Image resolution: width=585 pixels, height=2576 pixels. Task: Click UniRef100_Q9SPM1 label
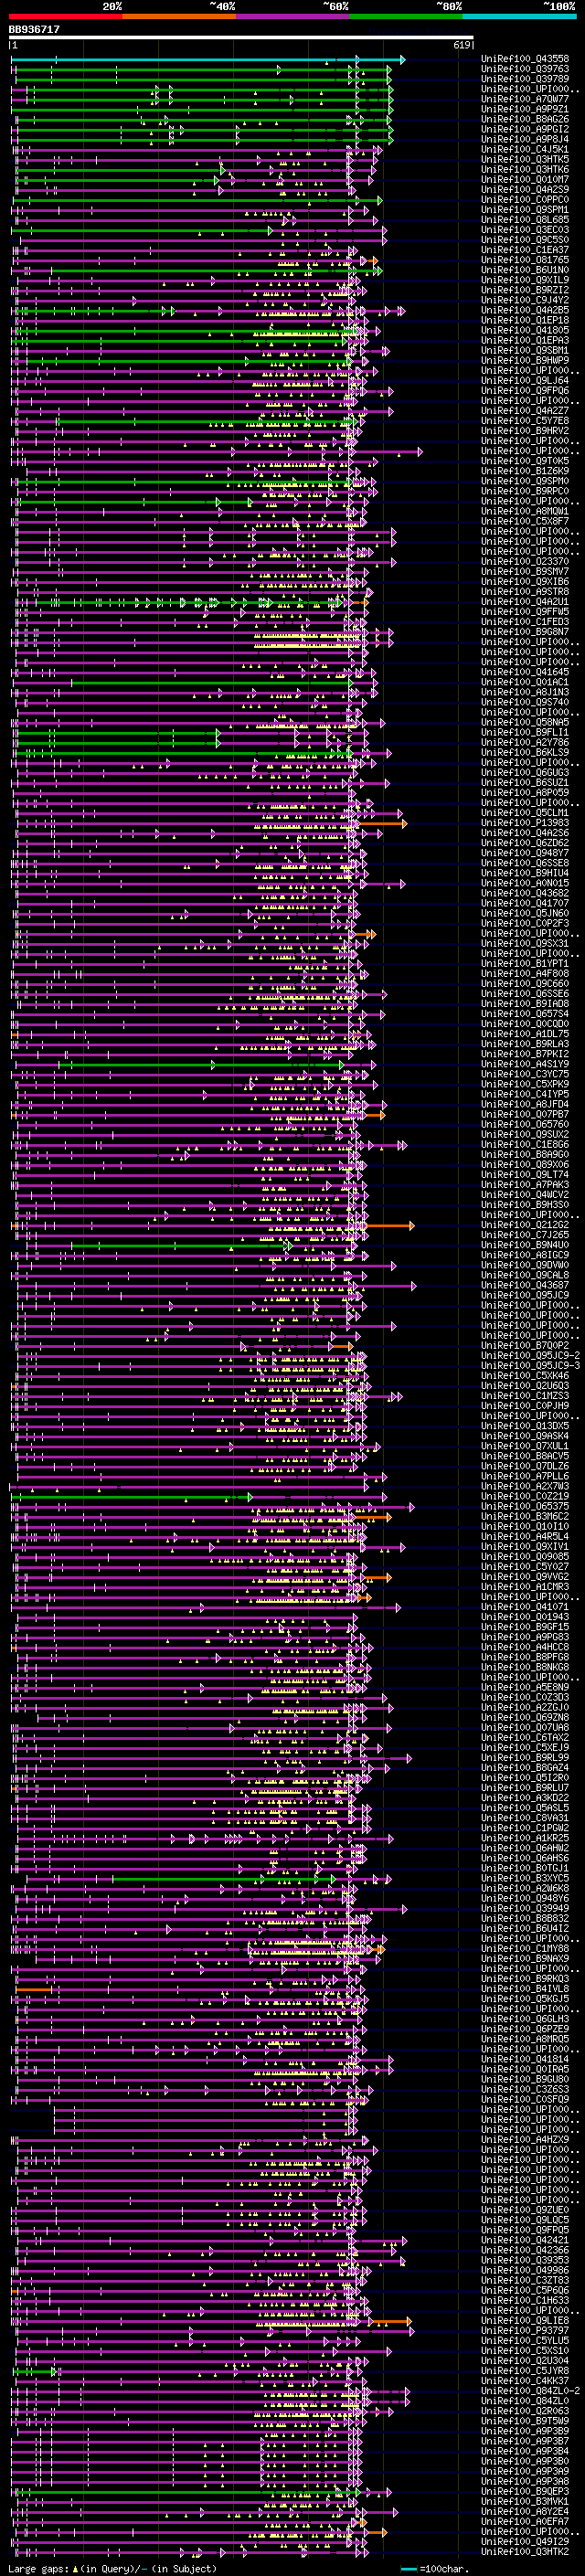[x=525, y=210]
